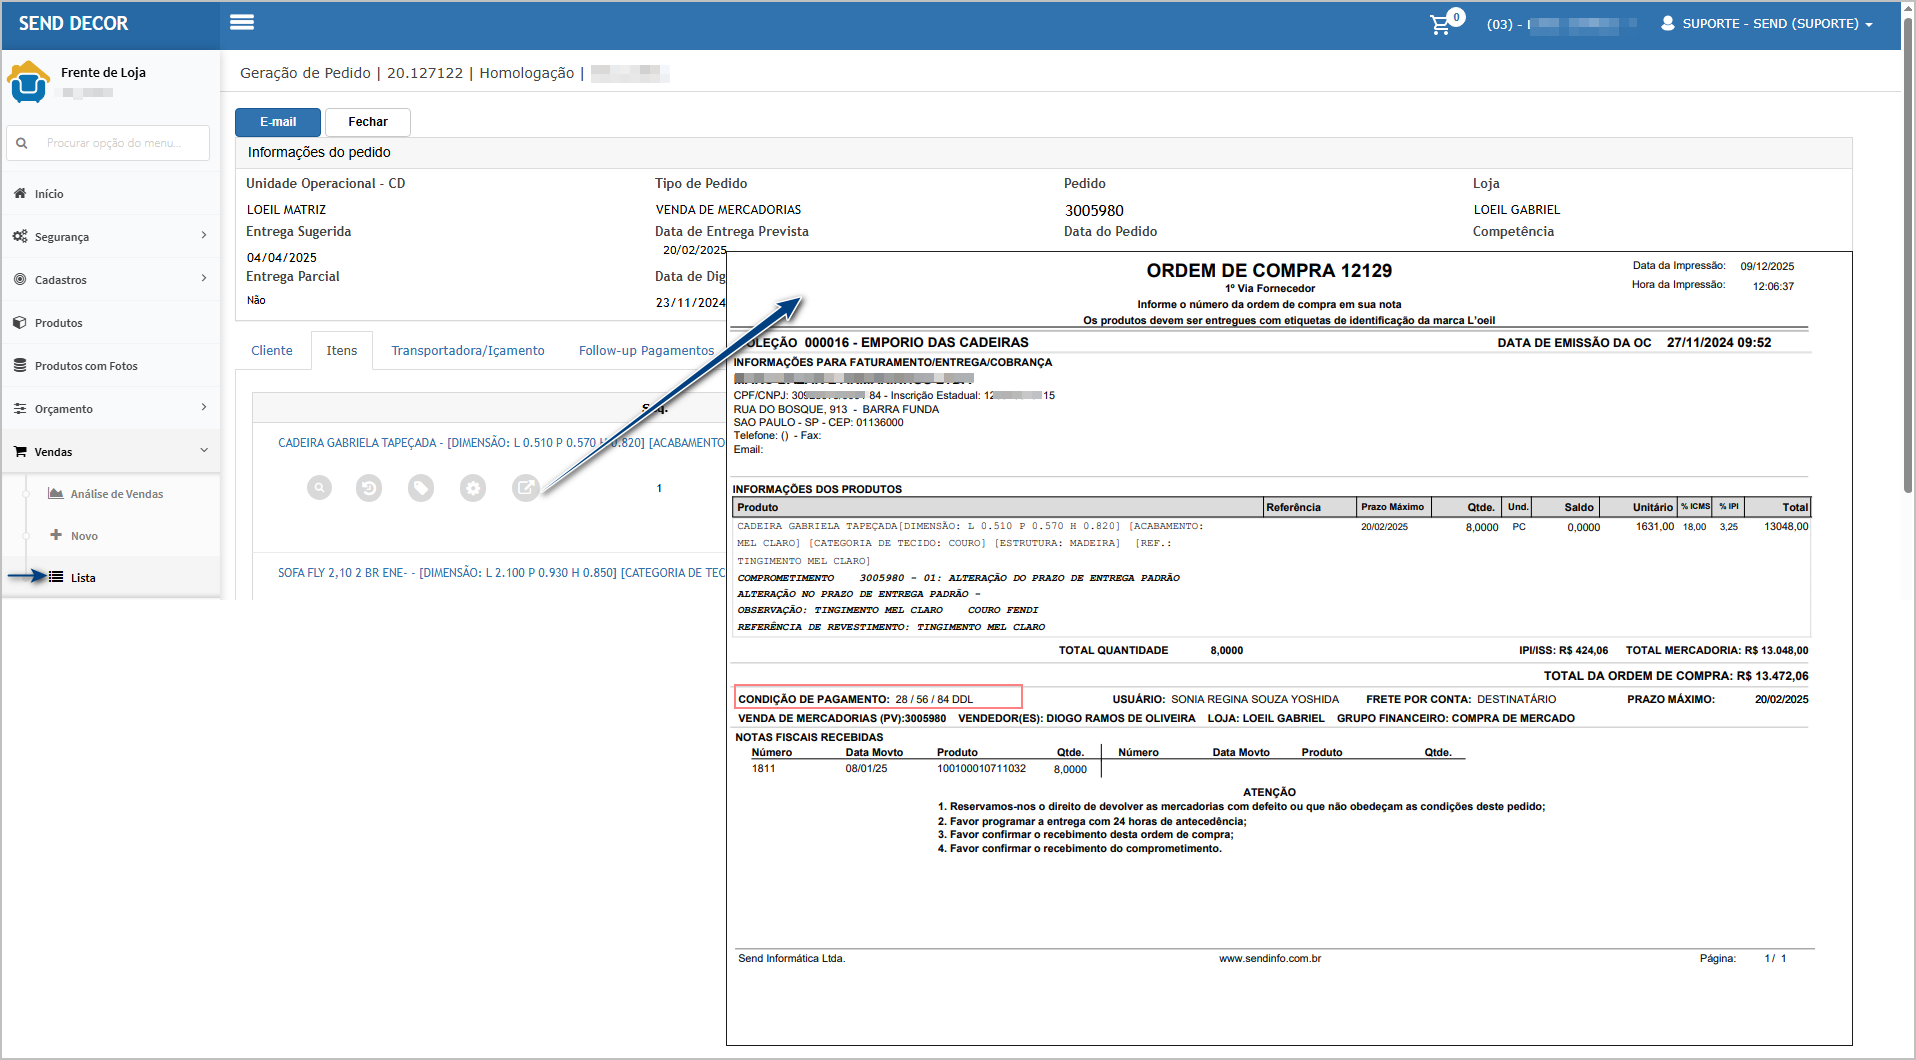
Task: Open the gear settings icon on first item
Action: tap(473, 488)
